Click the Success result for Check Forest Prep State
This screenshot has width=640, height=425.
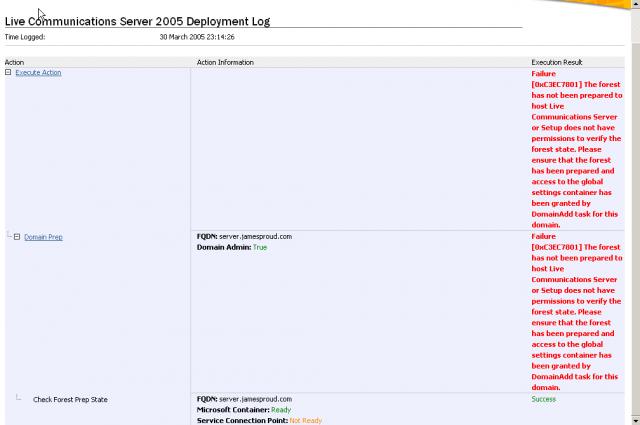[x=544, y=399]
